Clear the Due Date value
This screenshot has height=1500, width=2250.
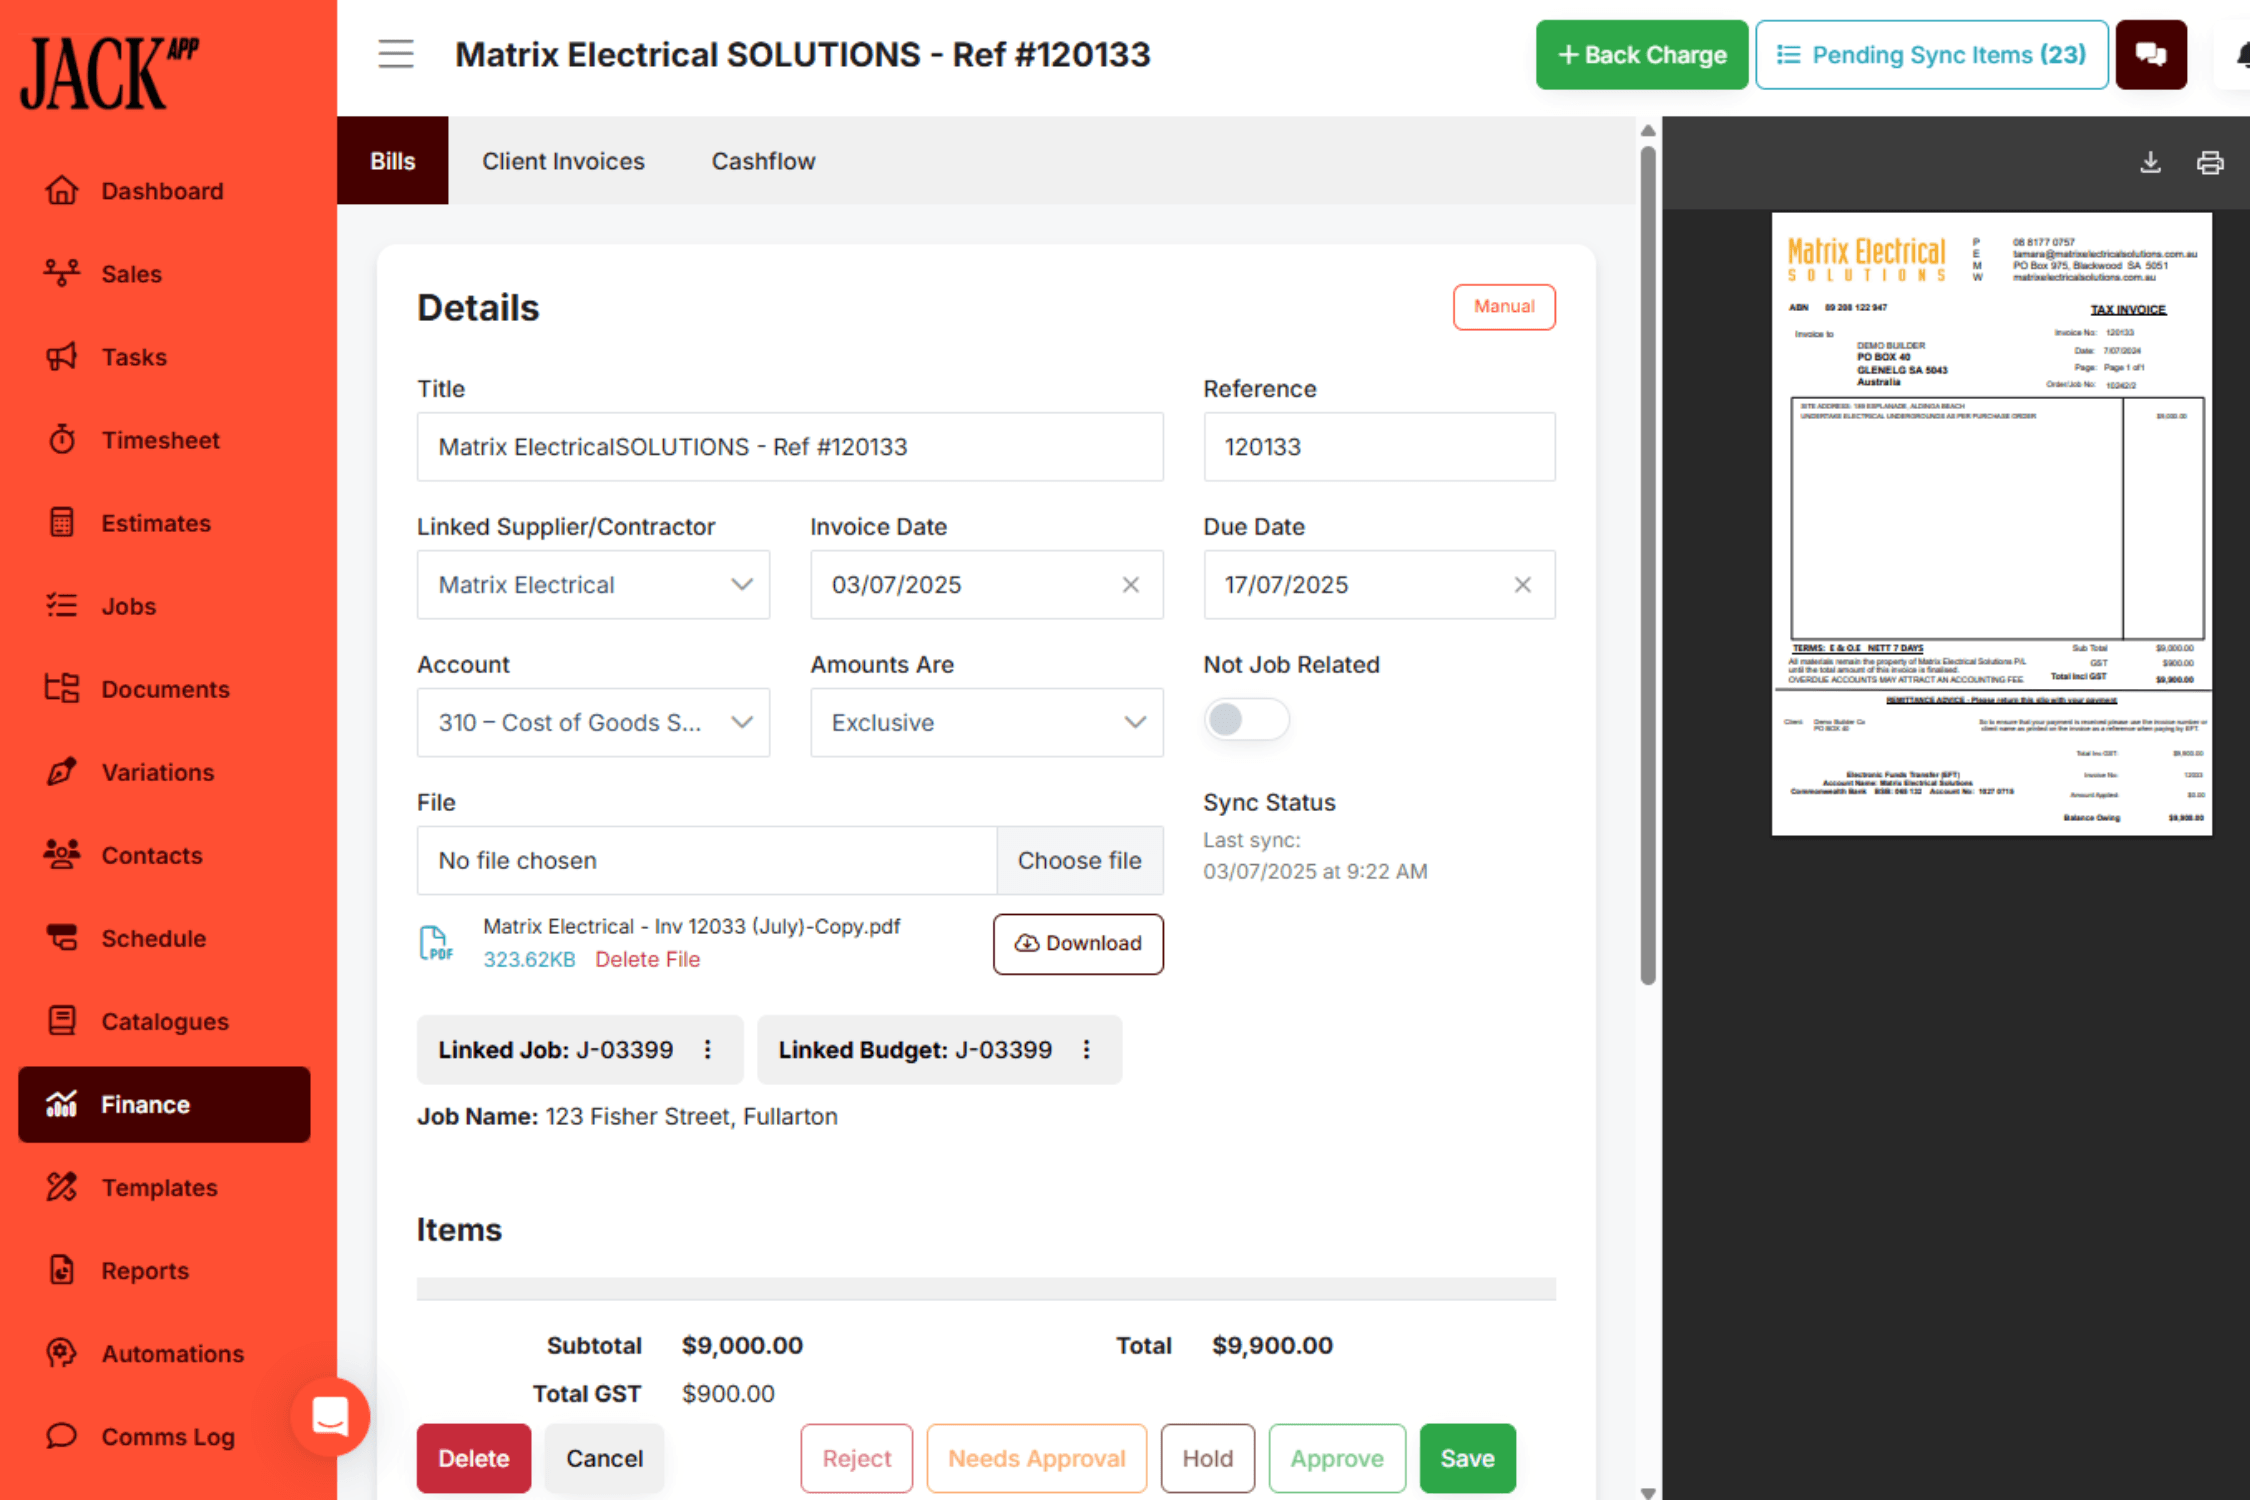[x=1522, y=585]
